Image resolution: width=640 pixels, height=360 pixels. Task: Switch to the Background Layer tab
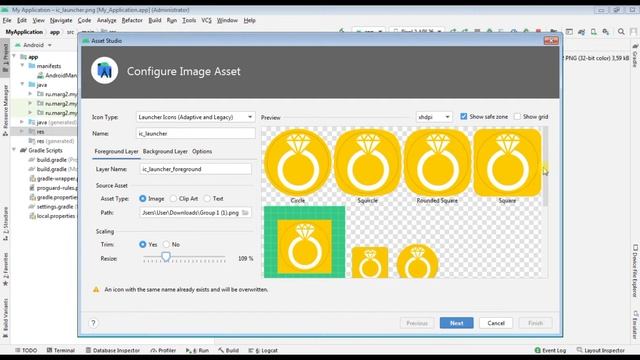(x=165, y=151)
